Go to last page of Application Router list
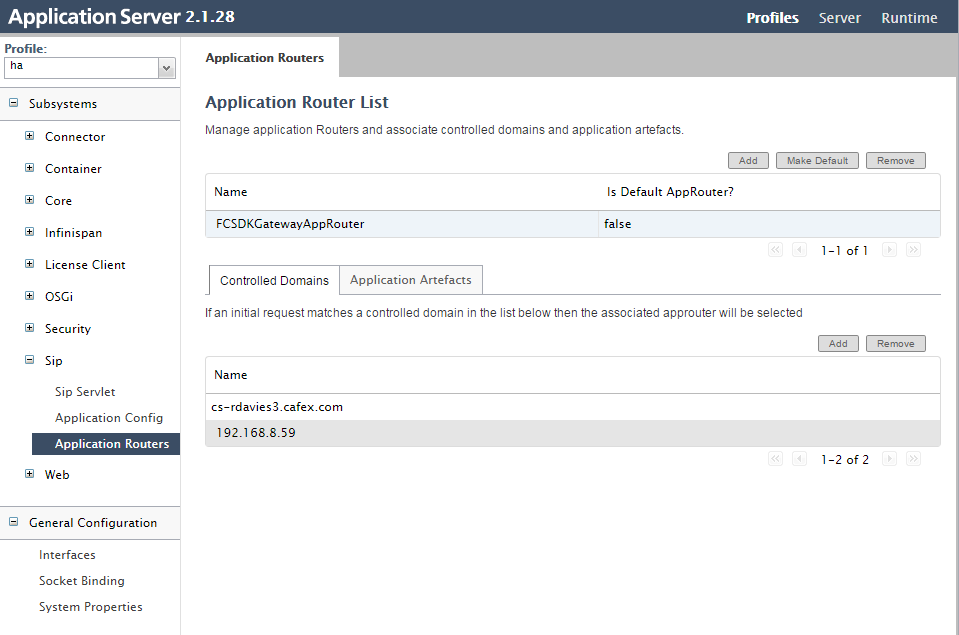This screenshot has height=635, width=959. click(913, 250)
